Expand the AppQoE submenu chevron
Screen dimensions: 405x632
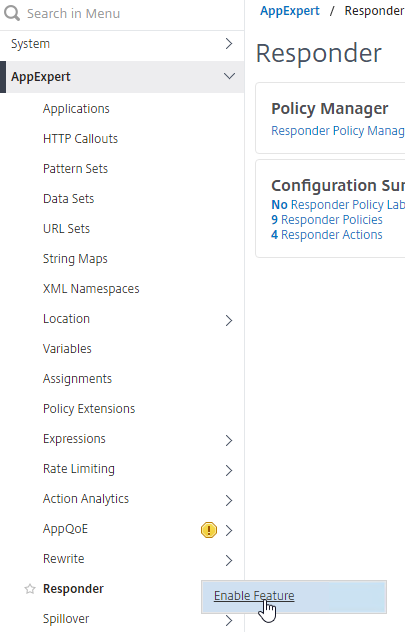pyautogui.click(x=229, y=530)
